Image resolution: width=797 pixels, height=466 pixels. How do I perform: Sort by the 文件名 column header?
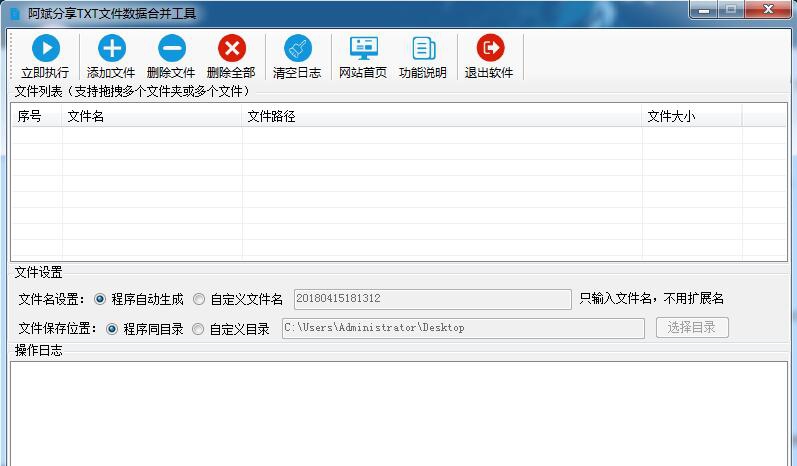click(152, 116)
